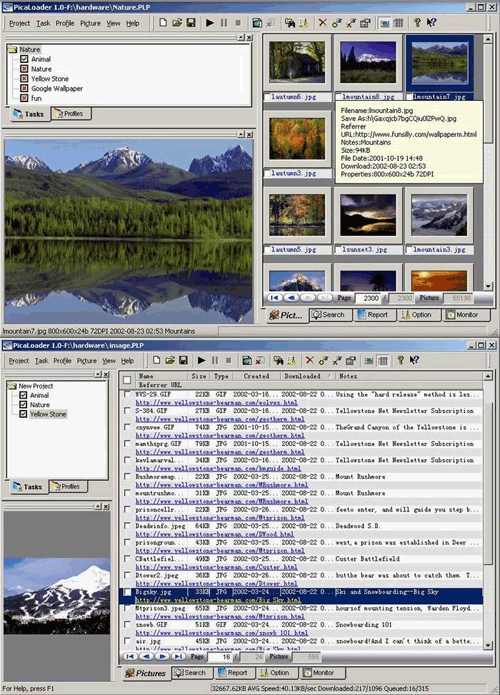Open the Picture menu in Nature.PLP window
The image size is (500, 695).
pos(90,23)
